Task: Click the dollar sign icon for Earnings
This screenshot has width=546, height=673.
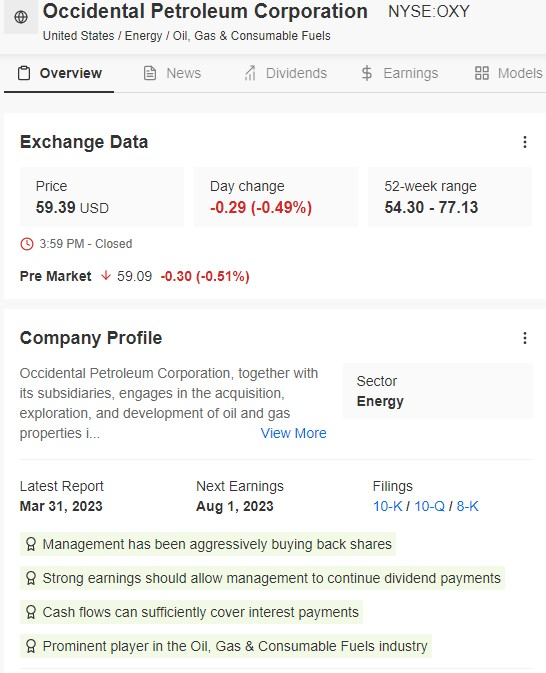Action: click(x=367, y=73)
